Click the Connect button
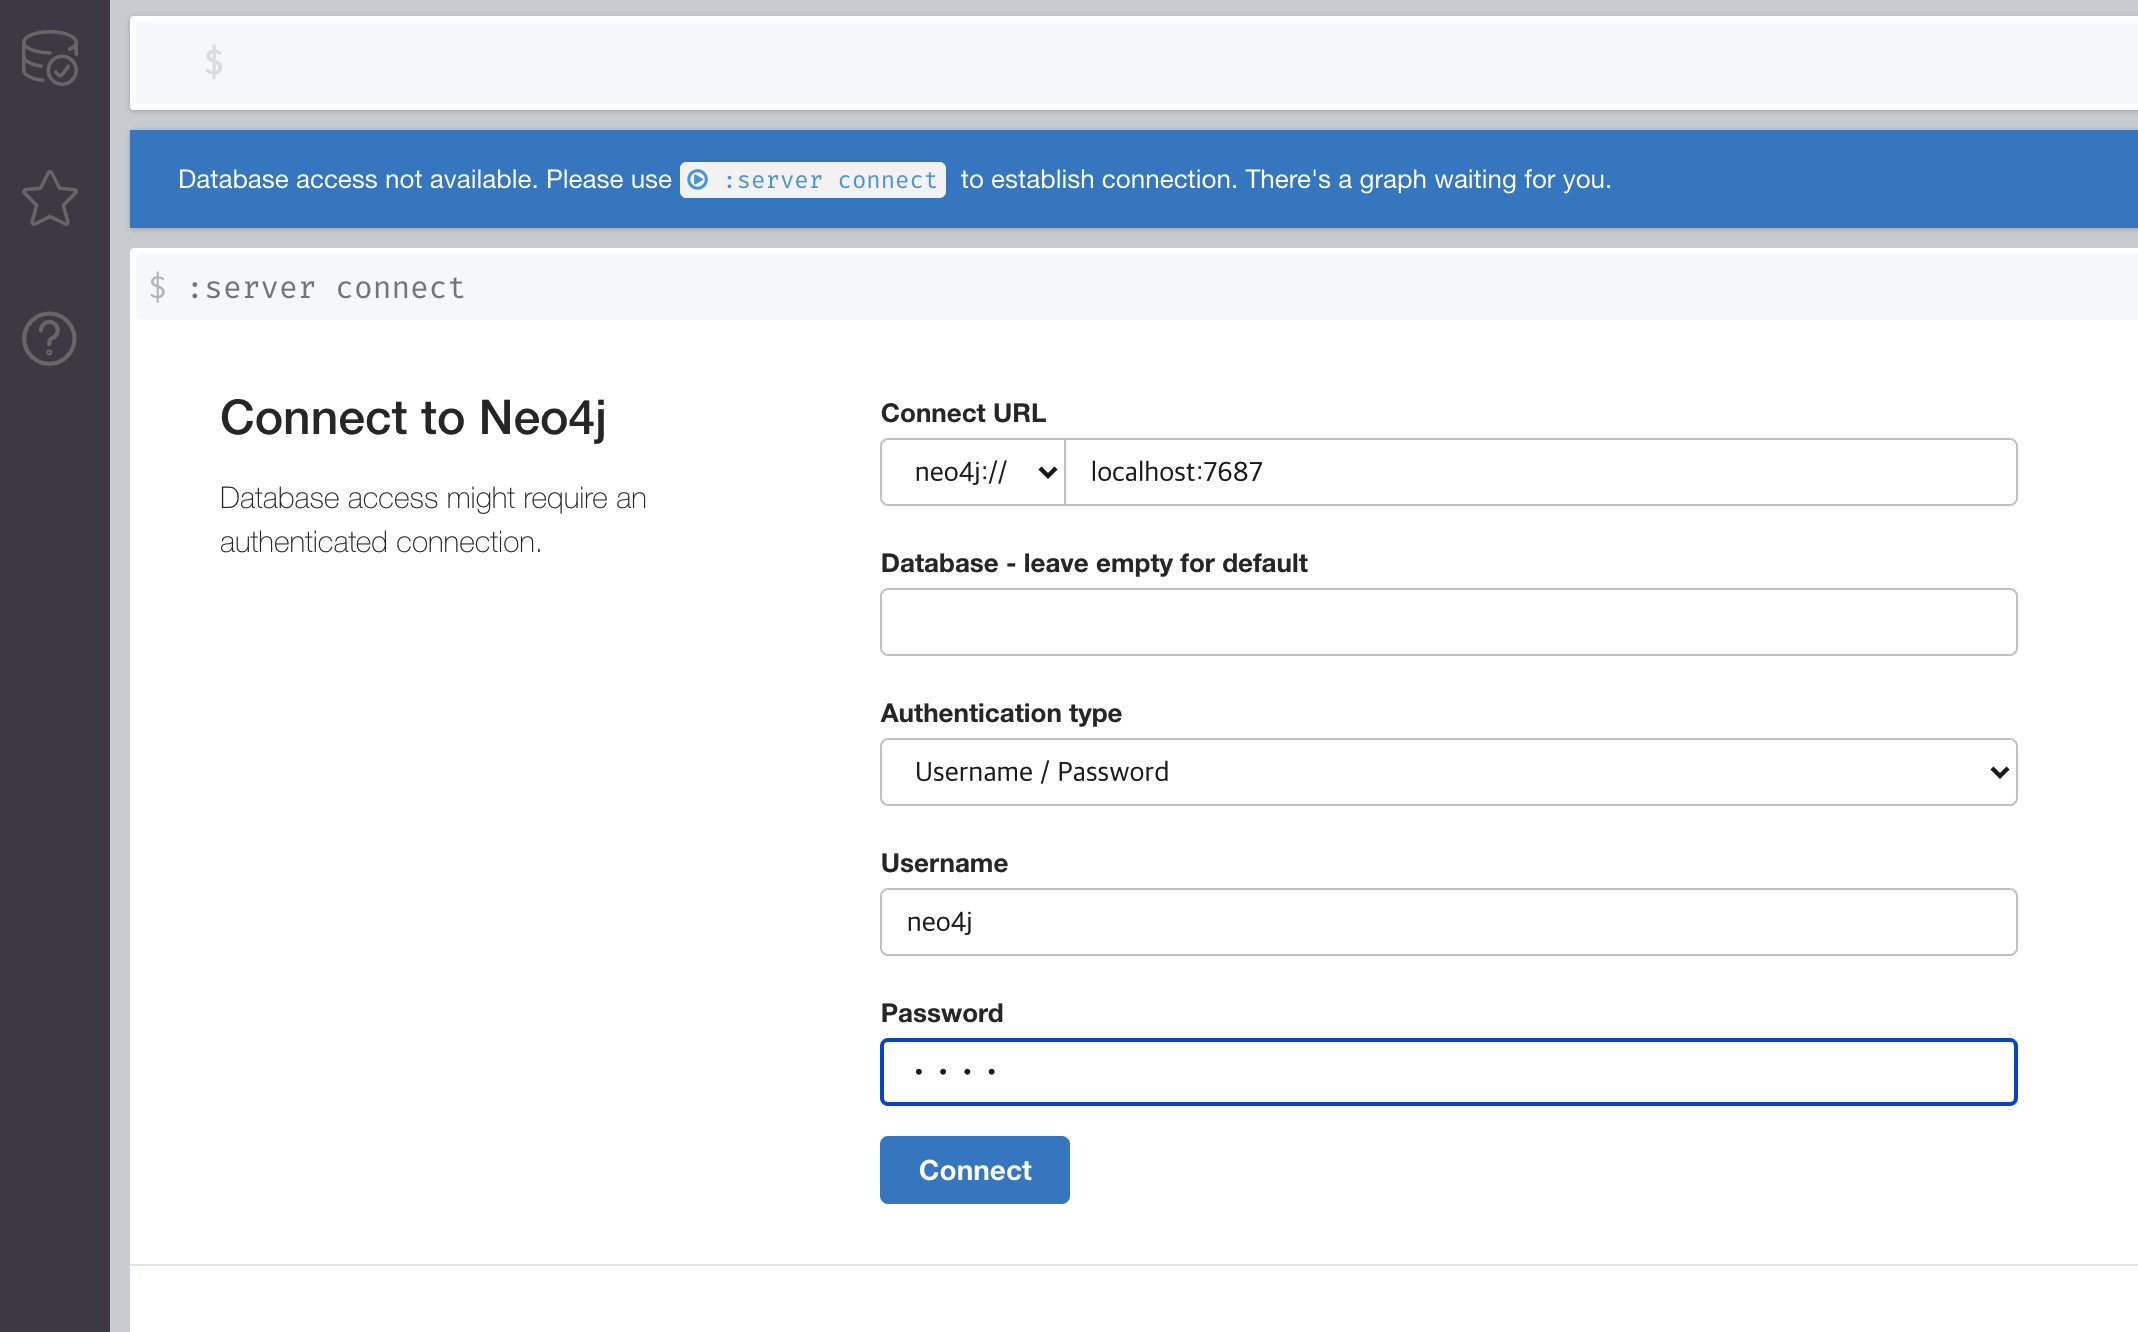Screen dimensions: 2138x1332 [974, 1170]
